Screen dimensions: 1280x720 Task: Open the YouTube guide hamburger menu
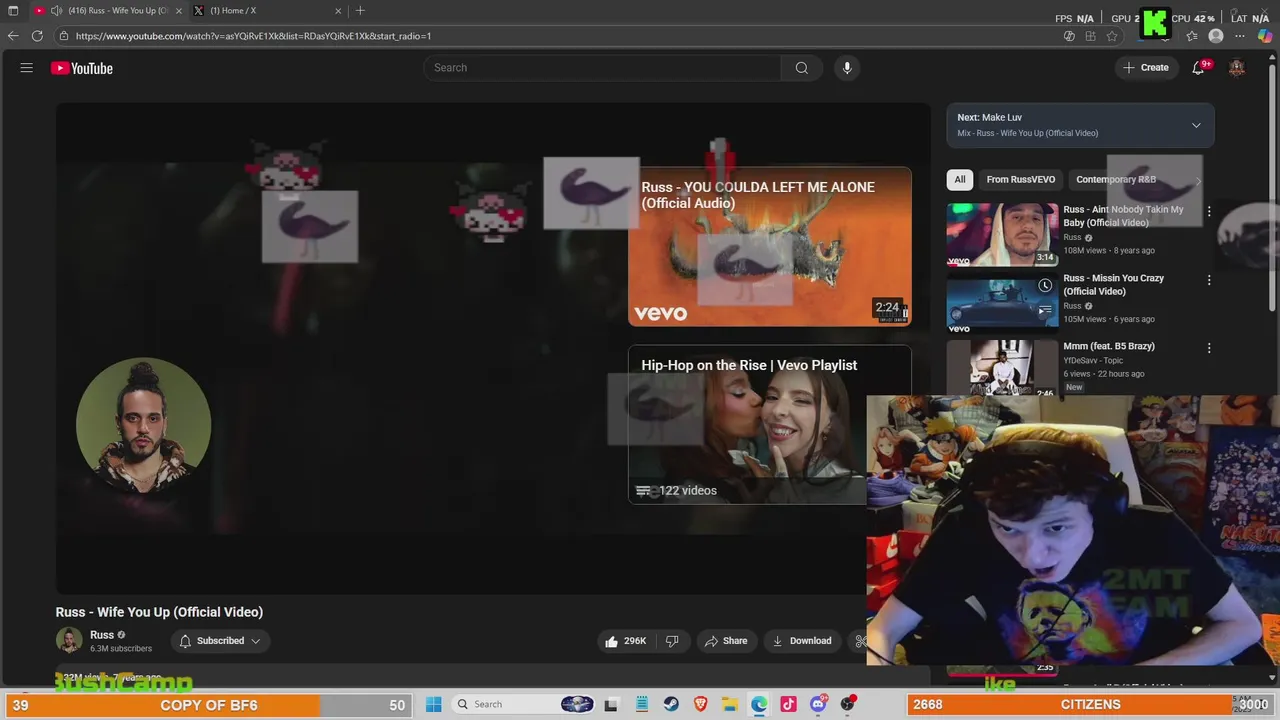27,68
